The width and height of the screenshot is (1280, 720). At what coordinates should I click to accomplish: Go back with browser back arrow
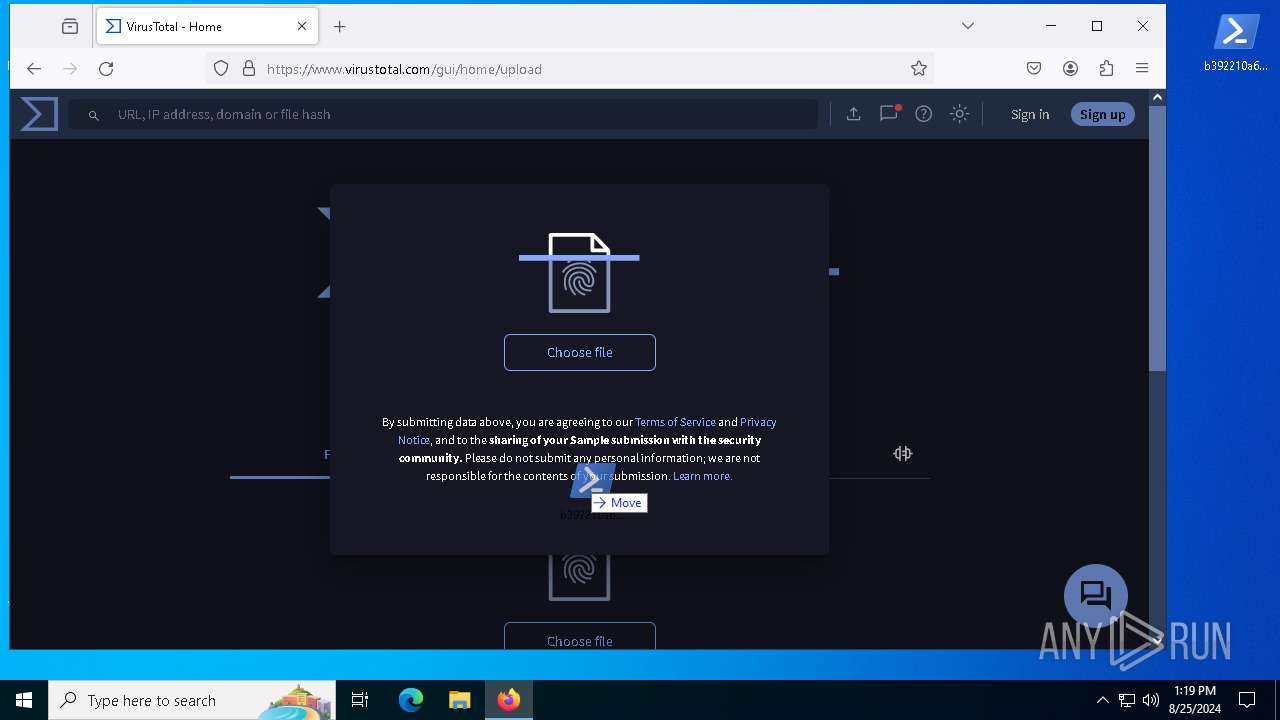coord(34,68)
